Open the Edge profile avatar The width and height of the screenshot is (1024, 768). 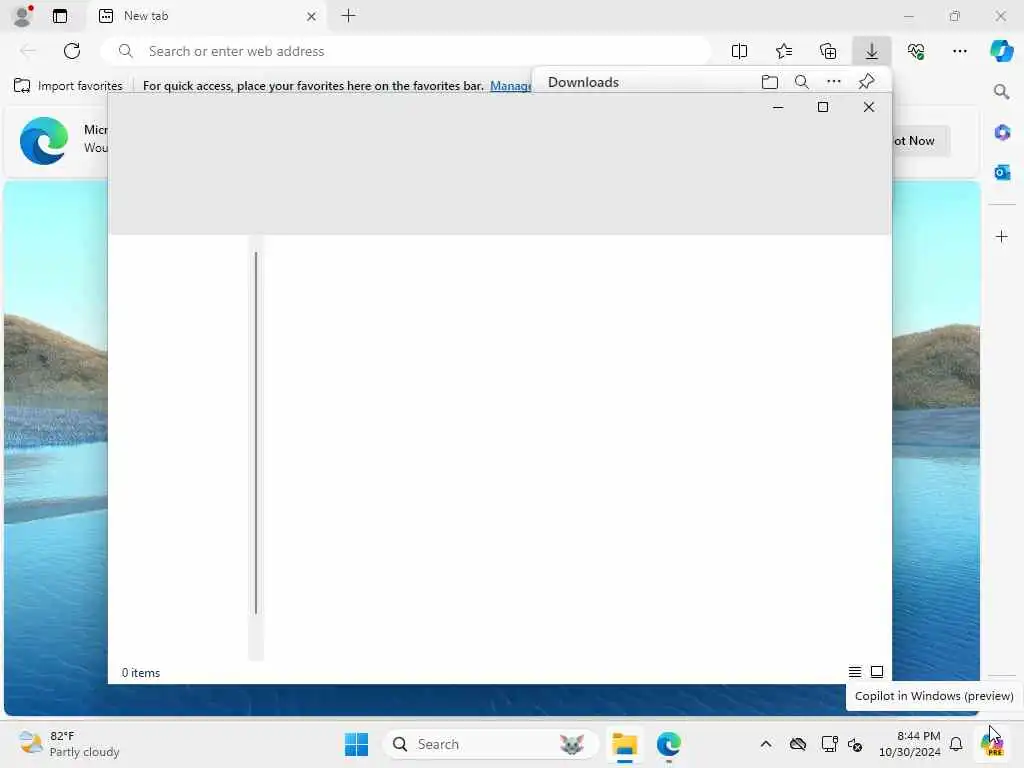[22, 16]
